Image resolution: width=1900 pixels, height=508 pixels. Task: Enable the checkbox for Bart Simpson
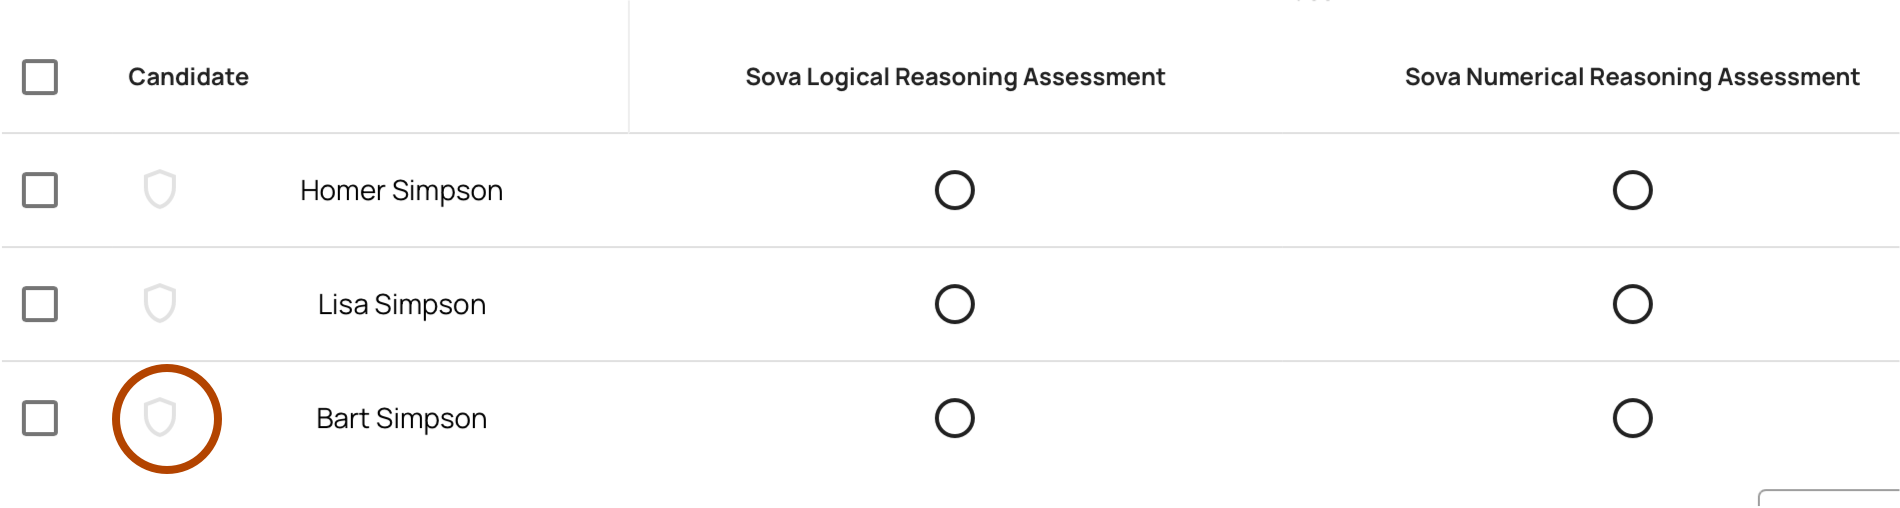[x=40, y=418]
